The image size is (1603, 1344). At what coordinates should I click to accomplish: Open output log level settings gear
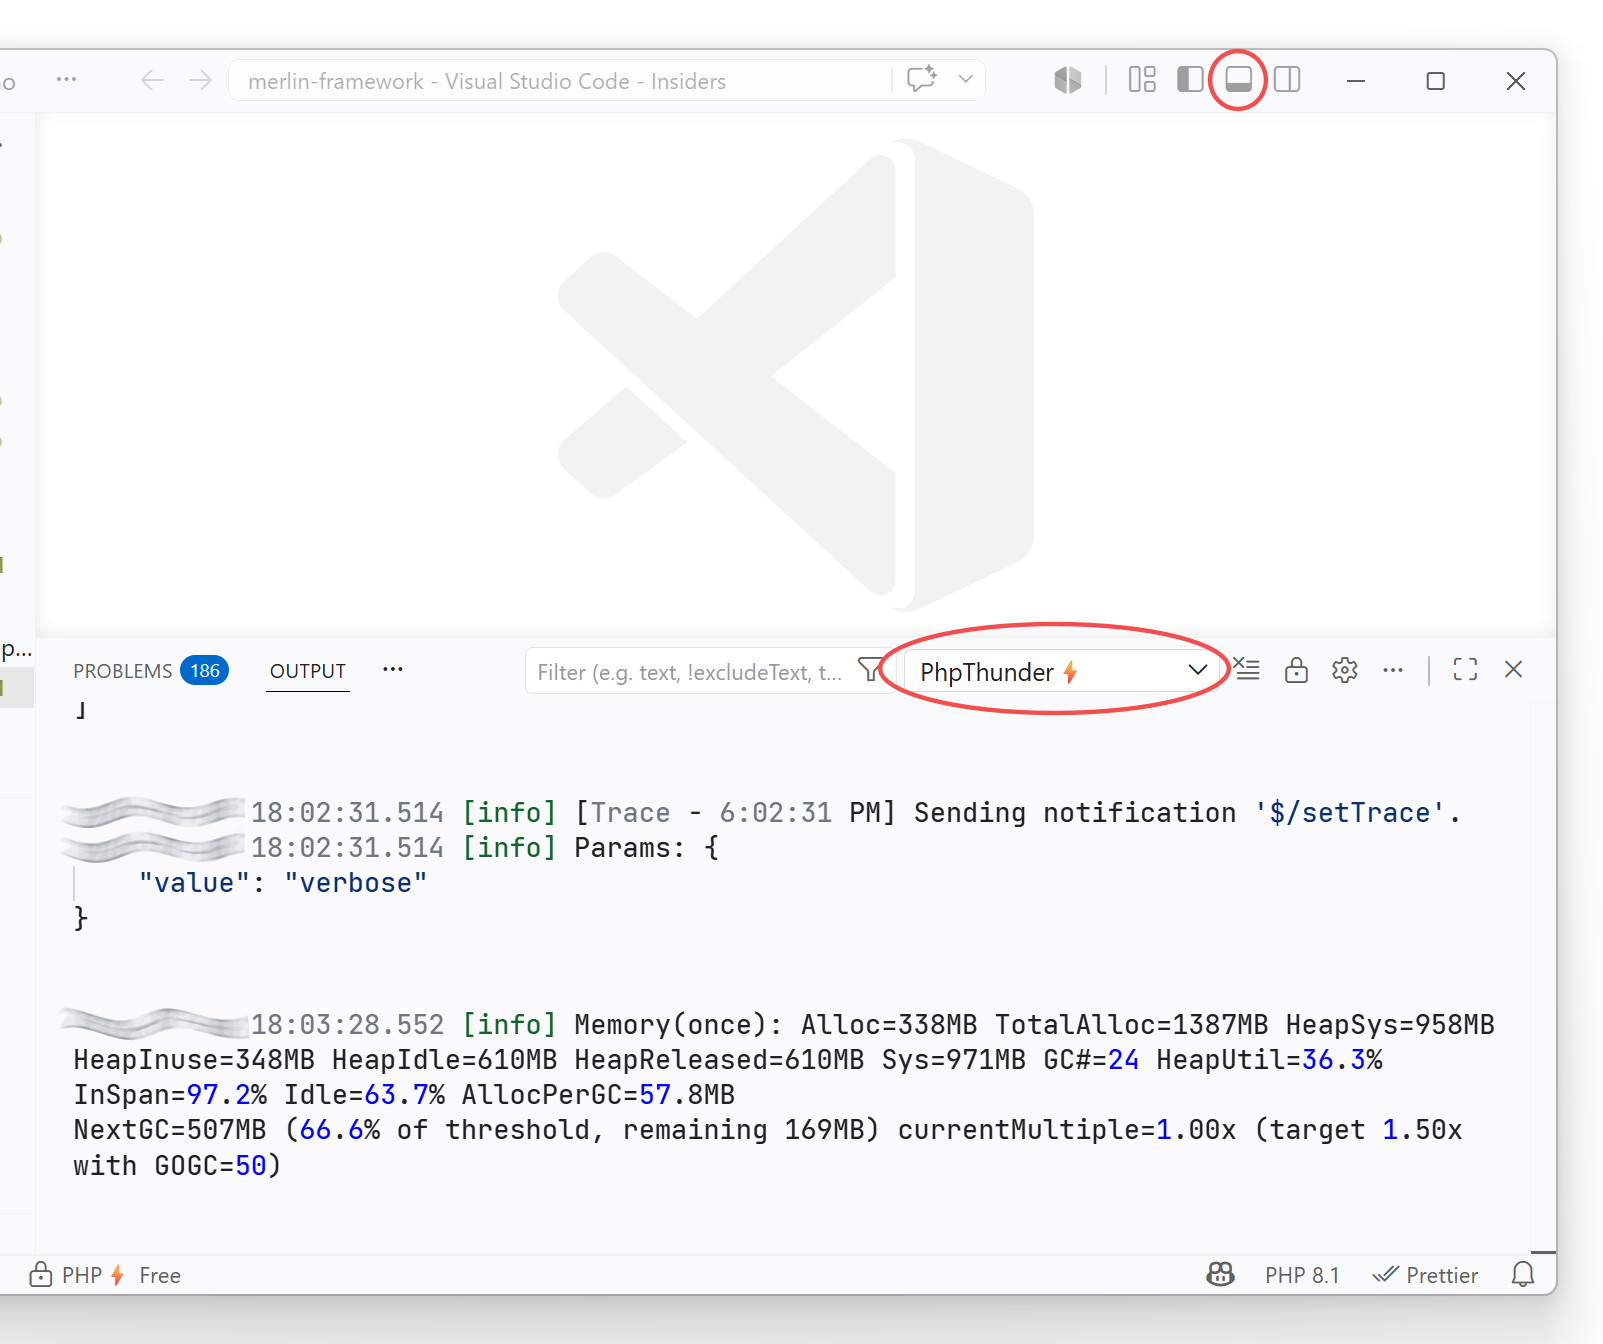(x=1345, y=670)
